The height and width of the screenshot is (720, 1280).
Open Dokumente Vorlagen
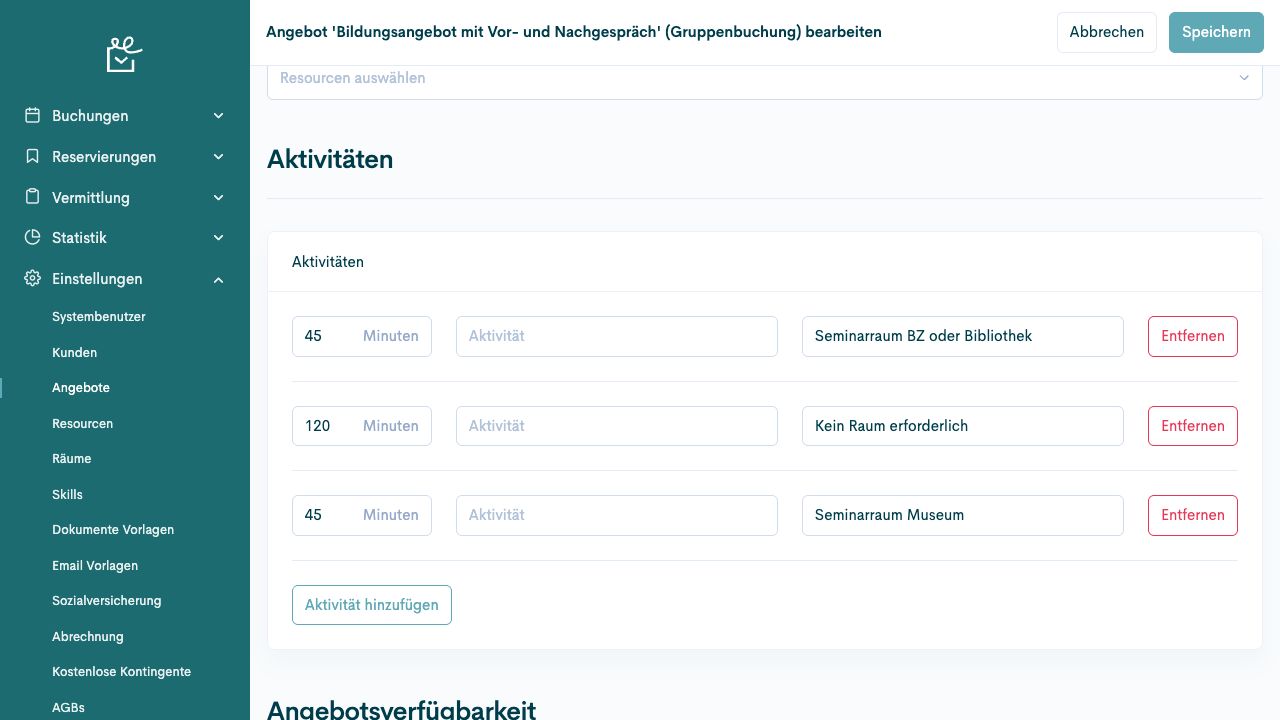click(113, 530)
